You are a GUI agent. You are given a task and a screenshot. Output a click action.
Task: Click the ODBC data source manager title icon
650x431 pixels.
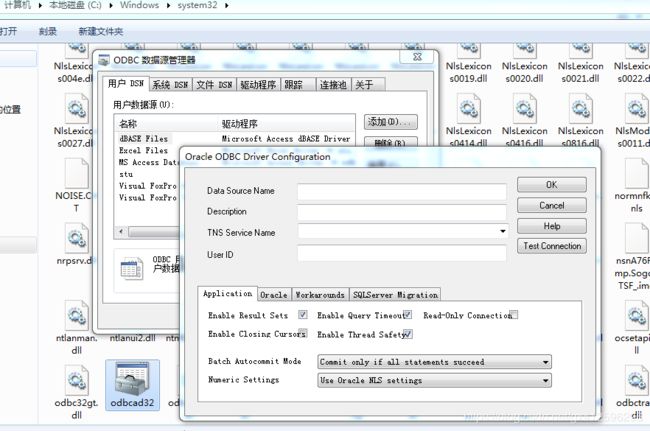(104, 60)
